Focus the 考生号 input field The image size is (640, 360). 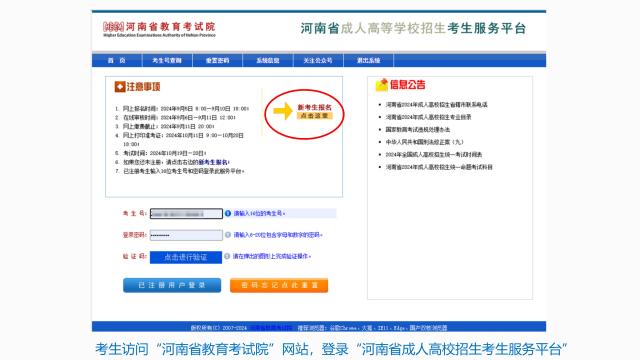[x=186, y=213]
